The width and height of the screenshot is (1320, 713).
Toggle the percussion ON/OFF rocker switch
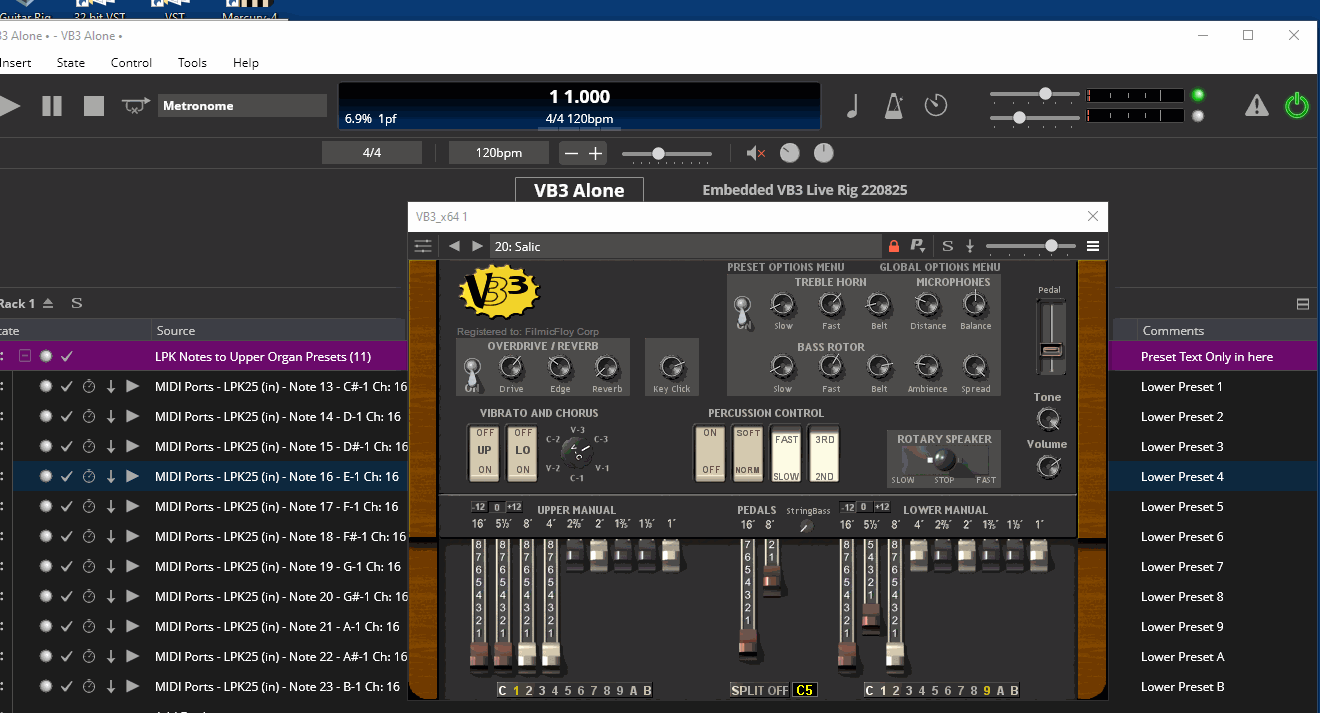click(x=710, y=453)
